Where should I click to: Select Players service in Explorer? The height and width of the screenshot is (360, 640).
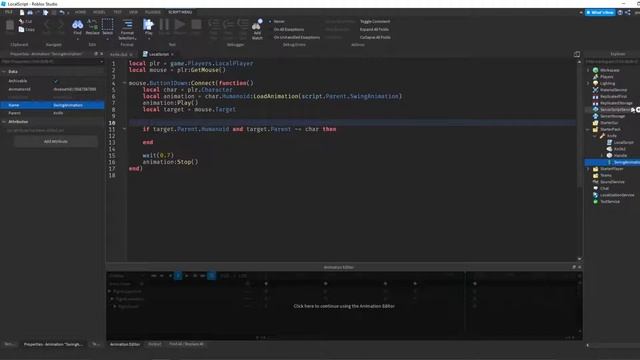(607, 77)
